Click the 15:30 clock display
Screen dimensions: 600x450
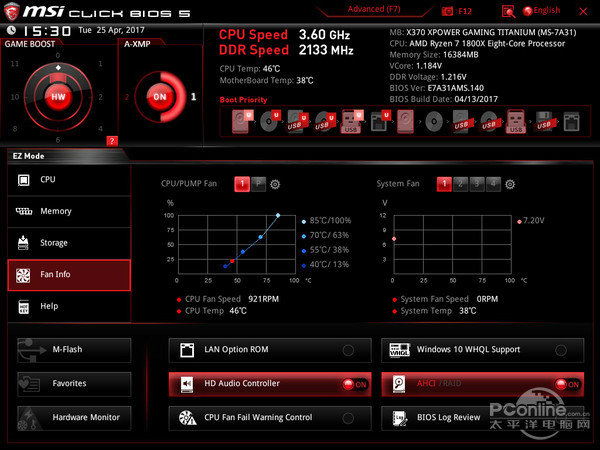click(47, 31)
